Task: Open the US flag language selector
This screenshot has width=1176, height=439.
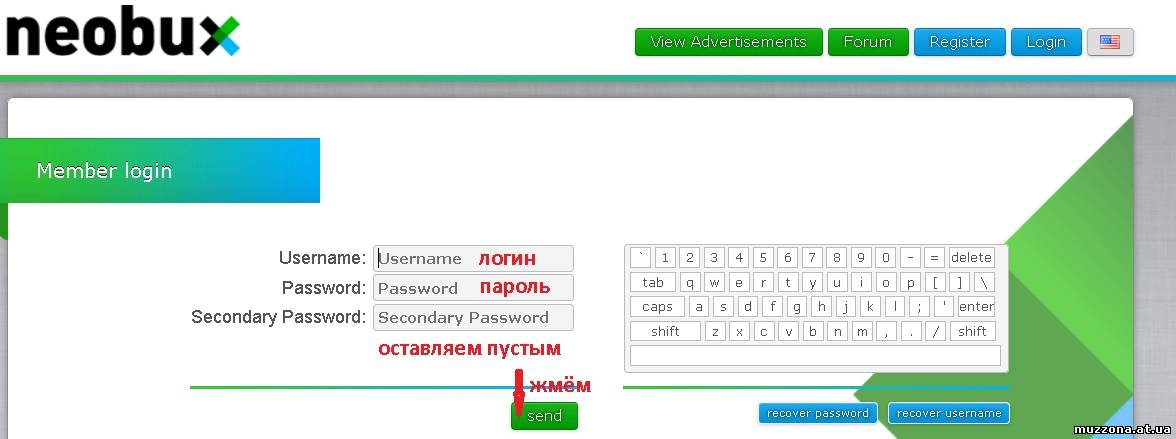Action: click(1110, 42)
